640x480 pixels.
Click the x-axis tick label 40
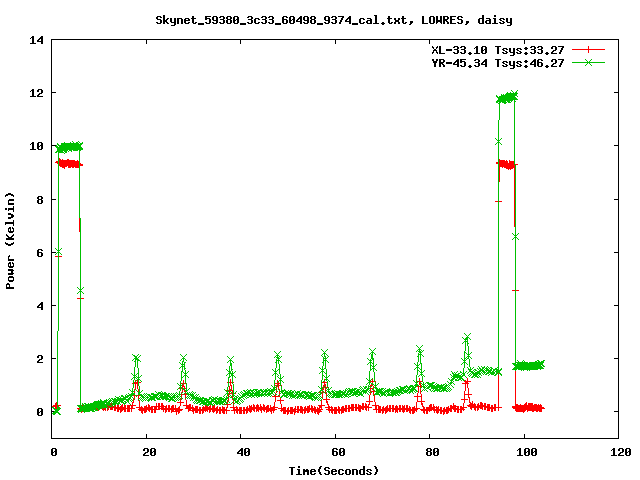click(x=243, y=452)
